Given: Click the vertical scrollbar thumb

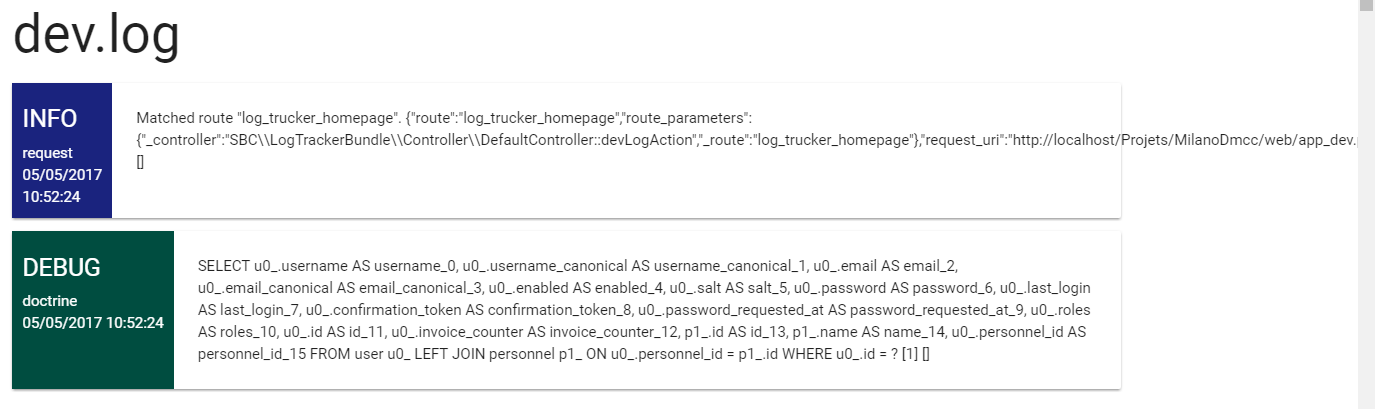Looking at the screenshot, I should click(1366, 5).
